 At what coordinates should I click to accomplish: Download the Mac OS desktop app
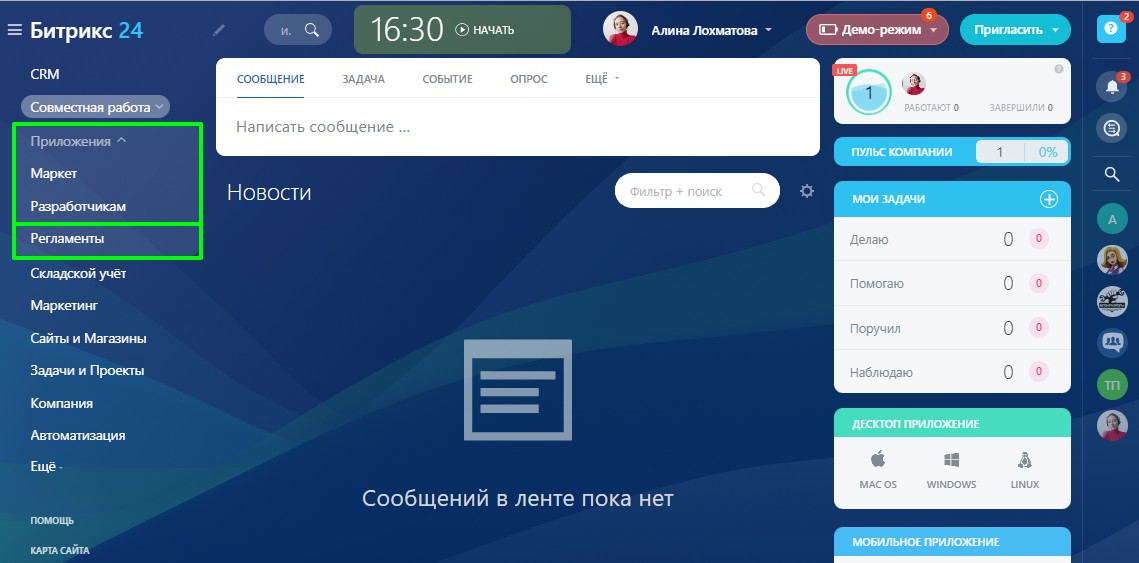(878, 470)
